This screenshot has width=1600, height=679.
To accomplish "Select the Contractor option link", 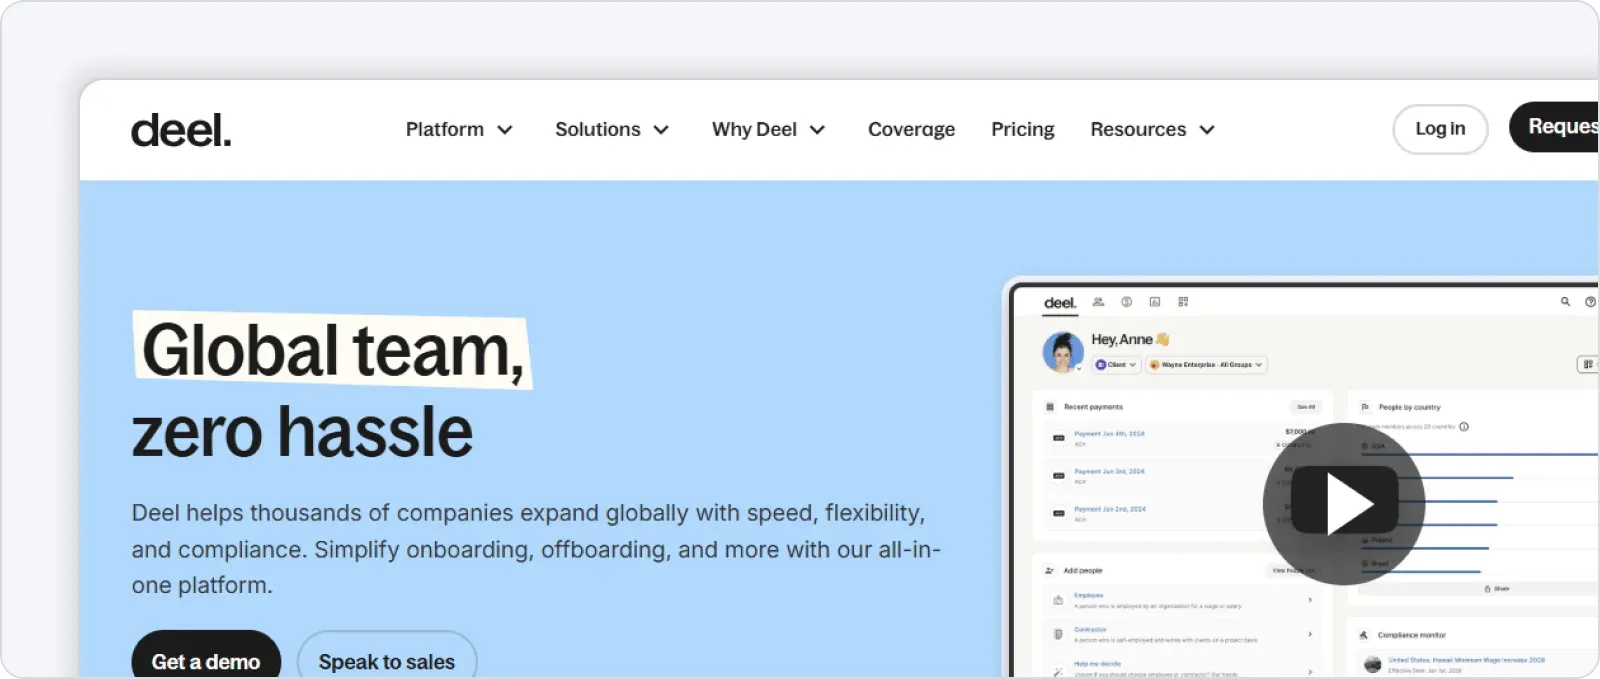I will [1090, 630].
